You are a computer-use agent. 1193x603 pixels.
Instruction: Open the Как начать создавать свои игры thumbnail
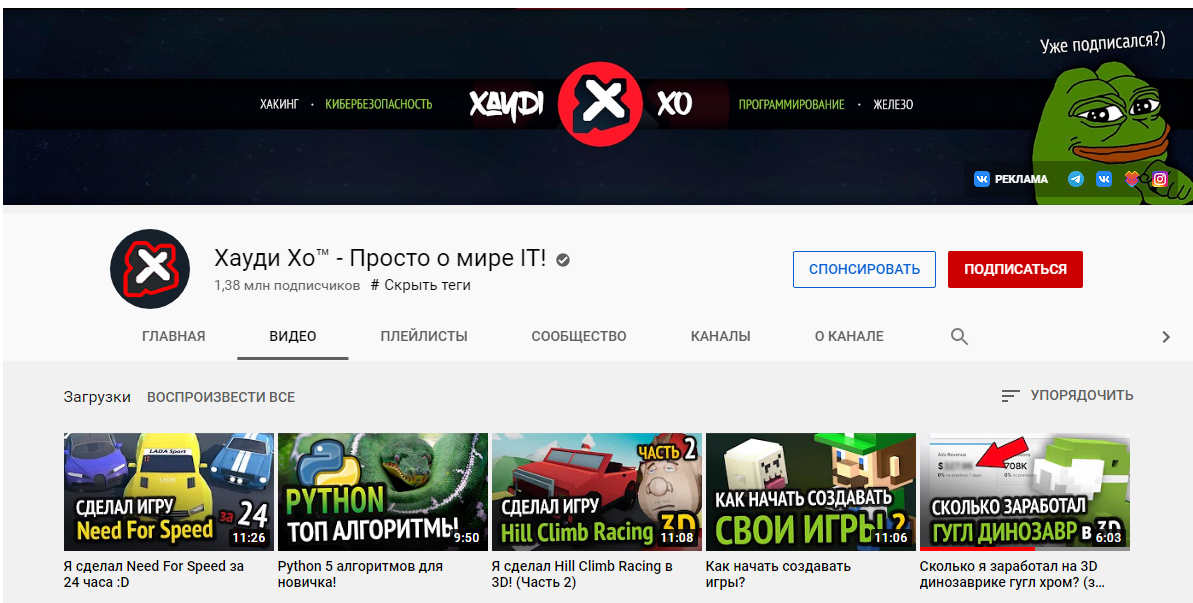pyautogui.click(x=811, y=492)
